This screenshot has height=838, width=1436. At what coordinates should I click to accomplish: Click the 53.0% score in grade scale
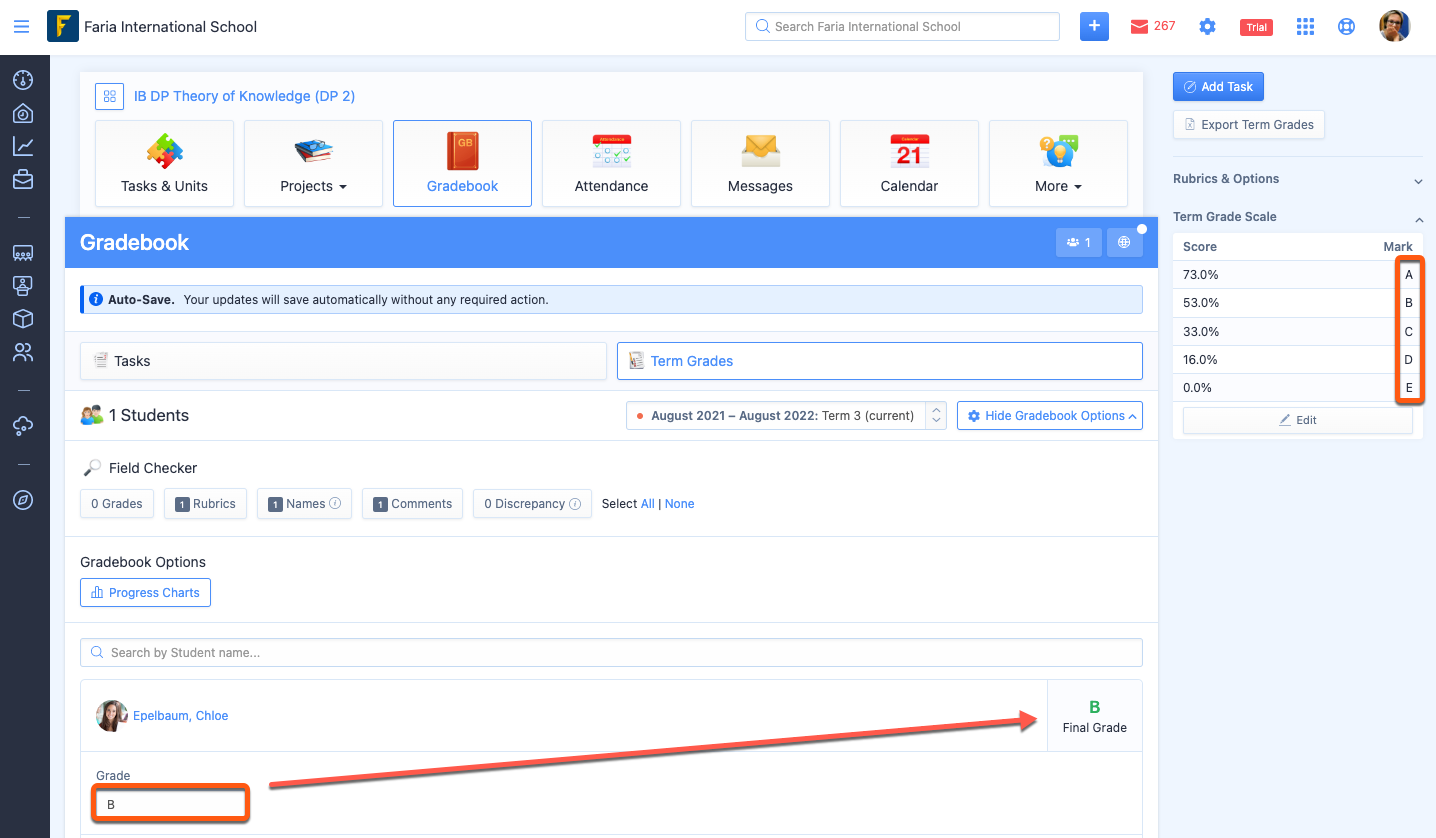point(1201,303)
